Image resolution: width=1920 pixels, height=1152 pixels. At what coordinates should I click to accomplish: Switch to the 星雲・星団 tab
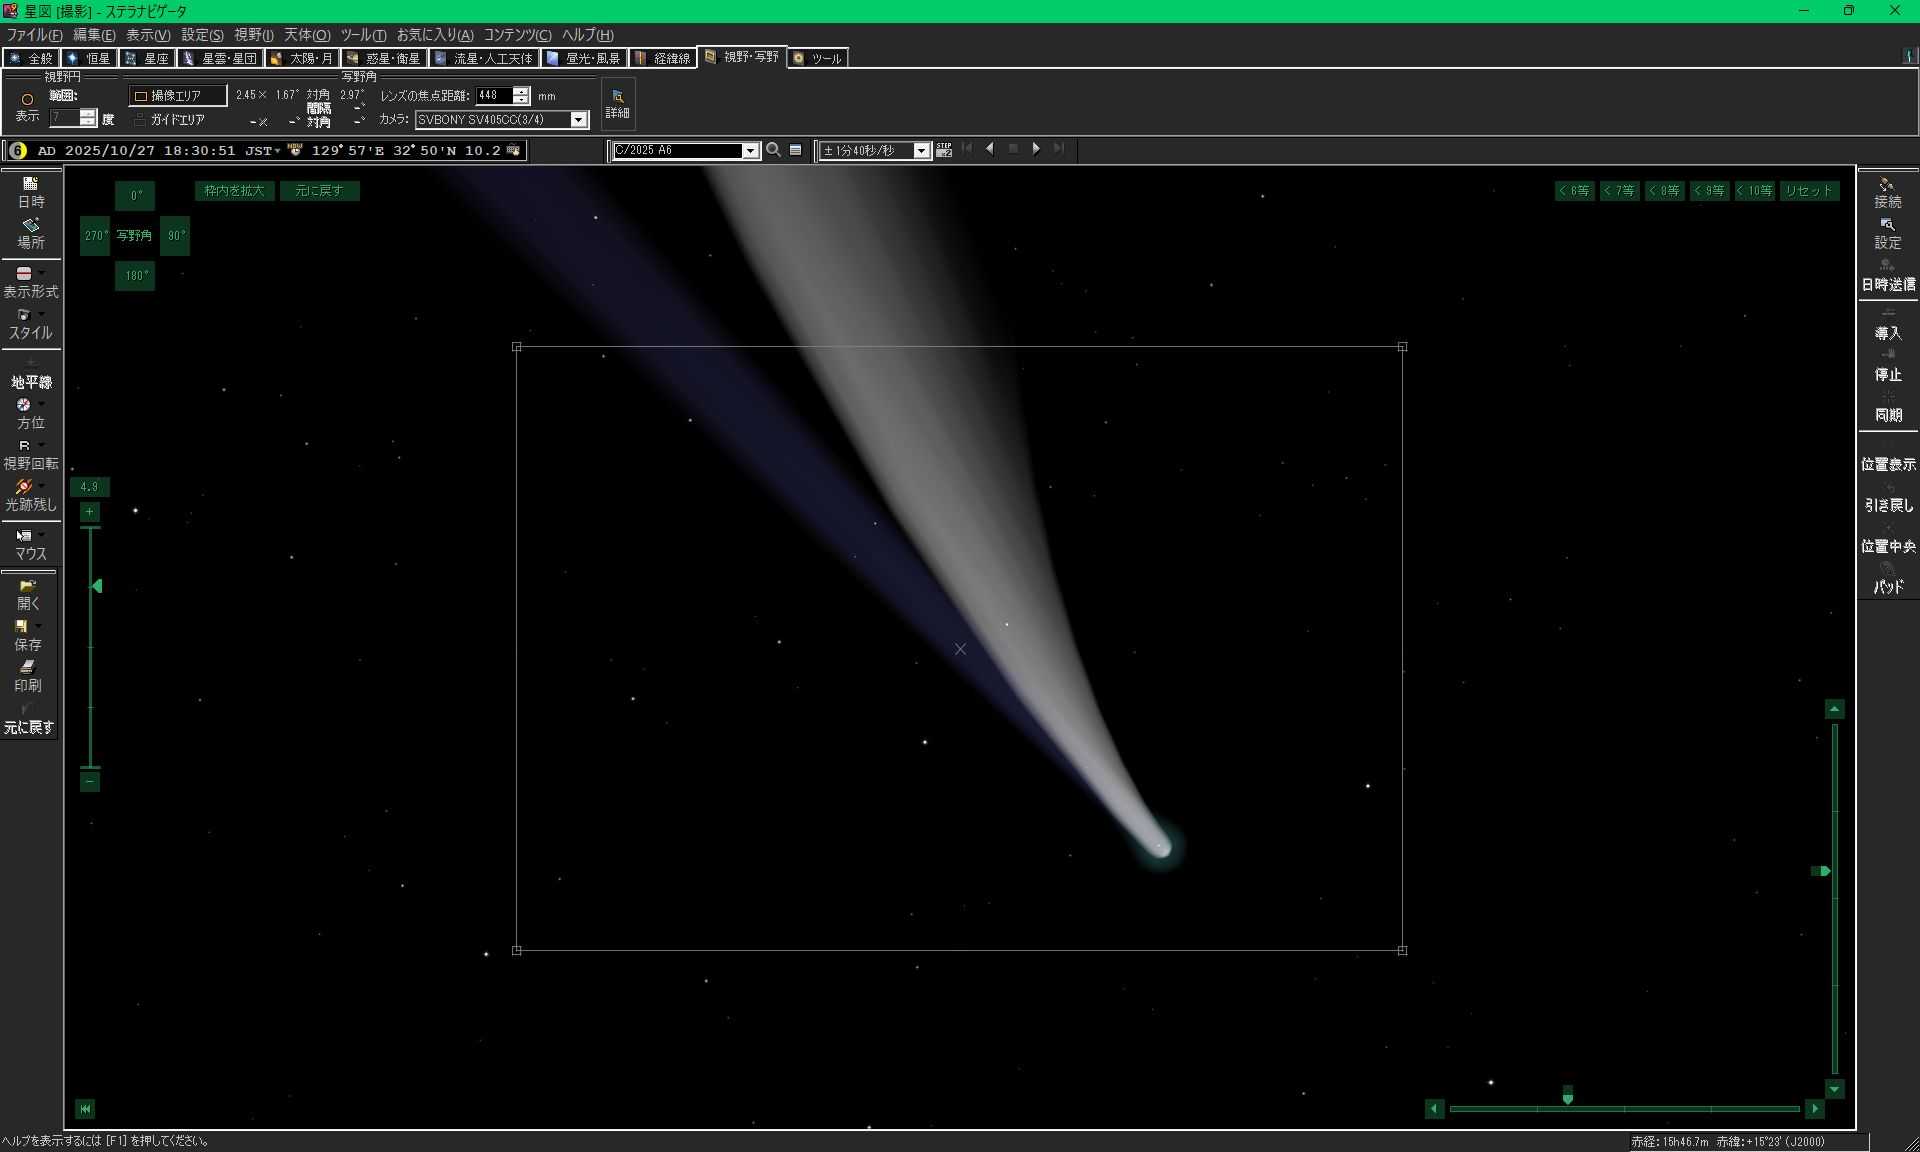pyautogui.click(x=221, y=58)
